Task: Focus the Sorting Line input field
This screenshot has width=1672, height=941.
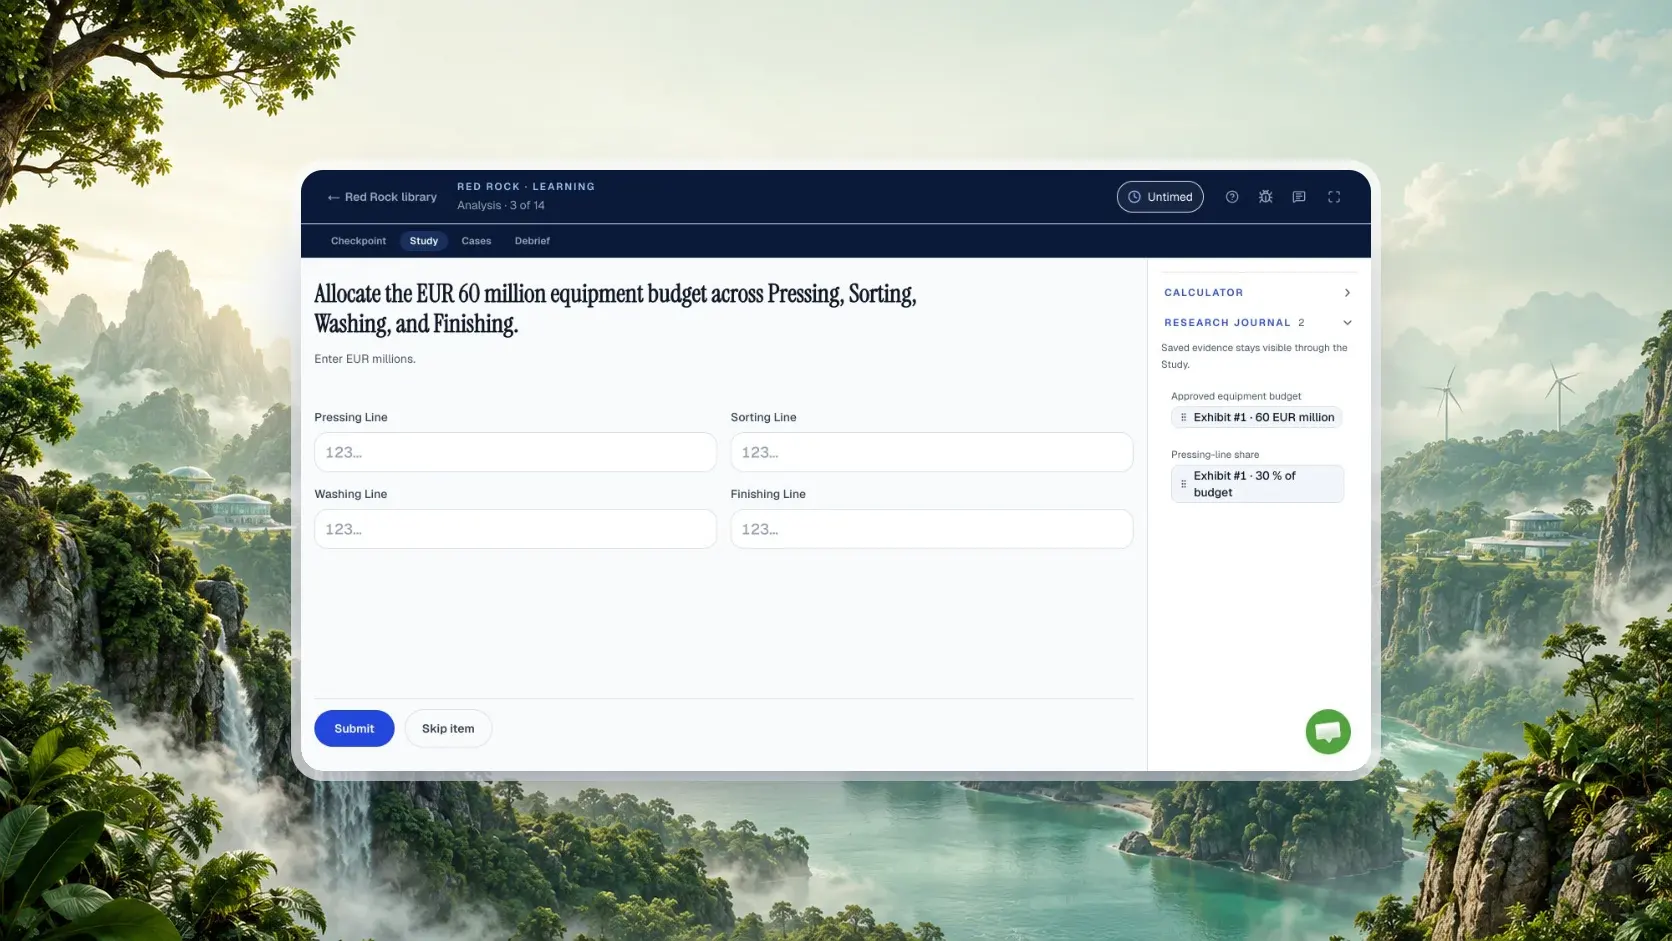Action: coord(932,452)
